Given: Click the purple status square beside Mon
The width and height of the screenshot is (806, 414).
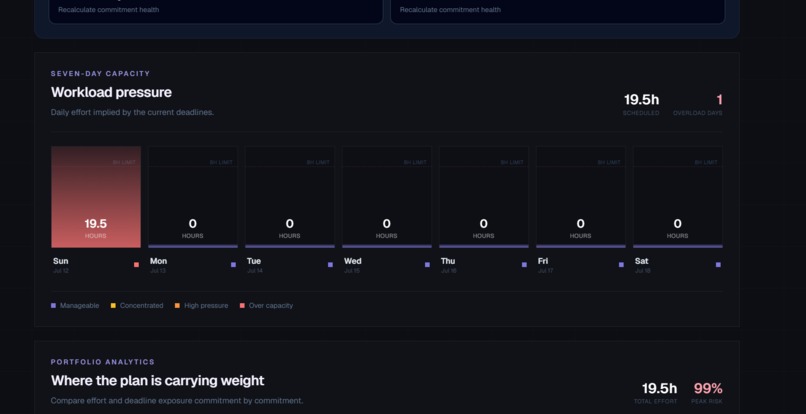Looking at the screenshot, I should (233, 265).
